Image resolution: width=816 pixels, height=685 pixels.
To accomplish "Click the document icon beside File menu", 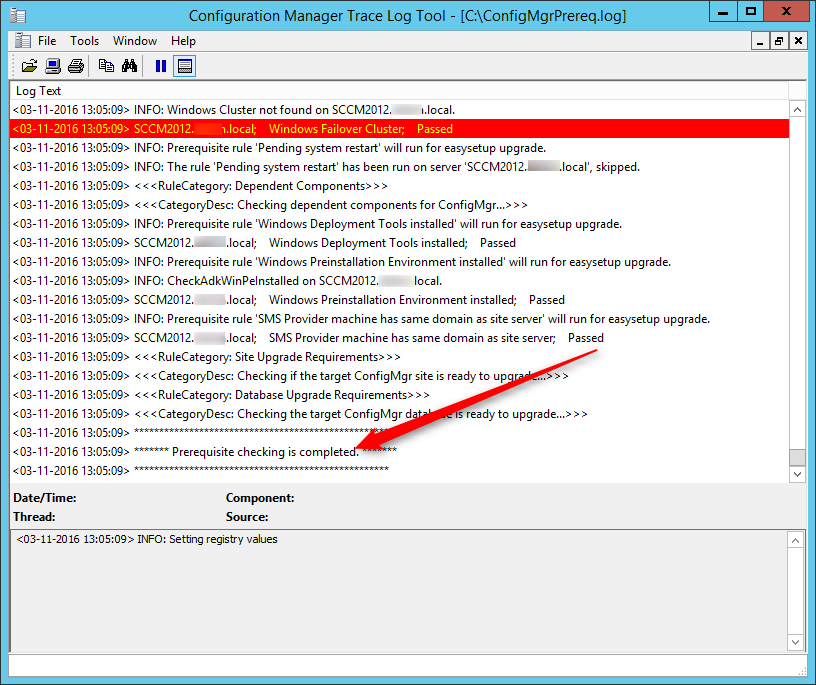I will pyautogui.click(x=22, y=41).
